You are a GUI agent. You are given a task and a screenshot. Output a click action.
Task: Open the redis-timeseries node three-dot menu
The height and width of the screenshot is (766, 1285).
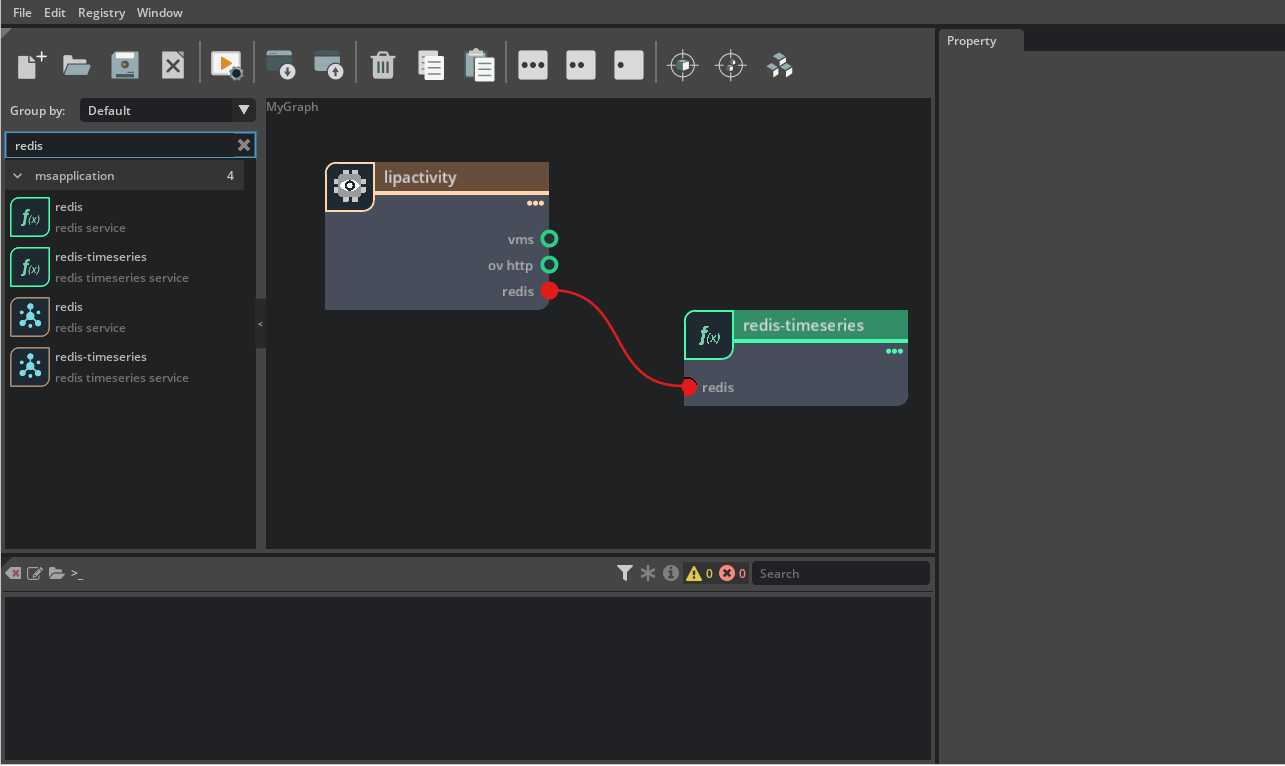click(895, 351)
